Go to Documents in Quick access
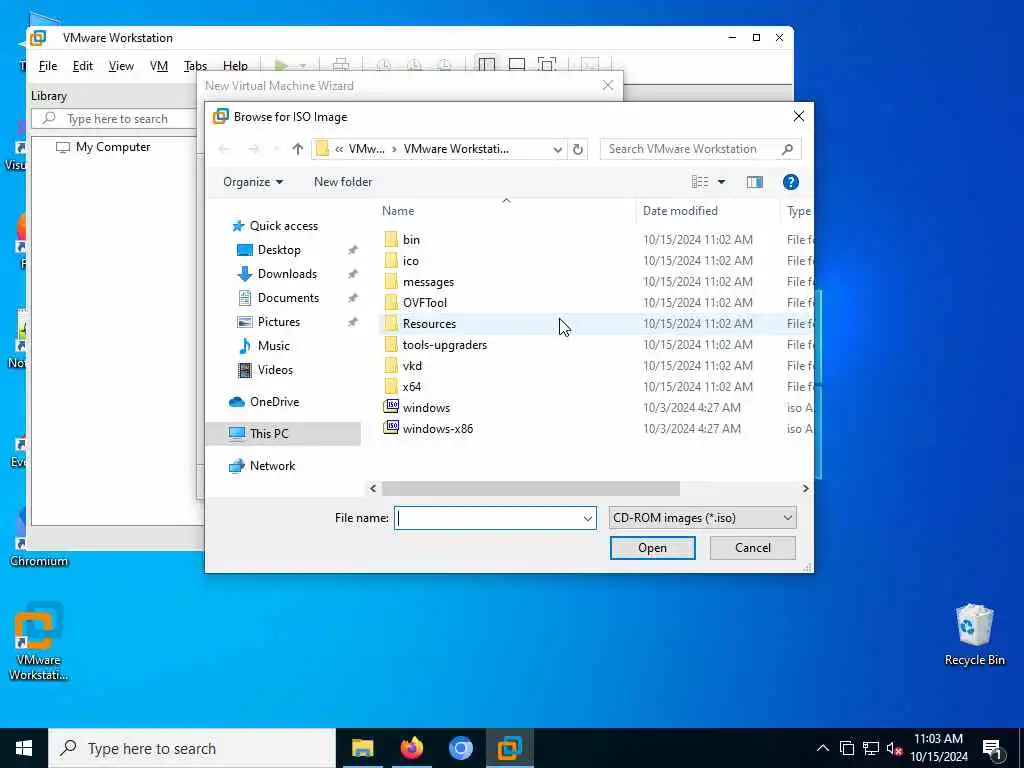1024x768 pixels. point(288,298)
